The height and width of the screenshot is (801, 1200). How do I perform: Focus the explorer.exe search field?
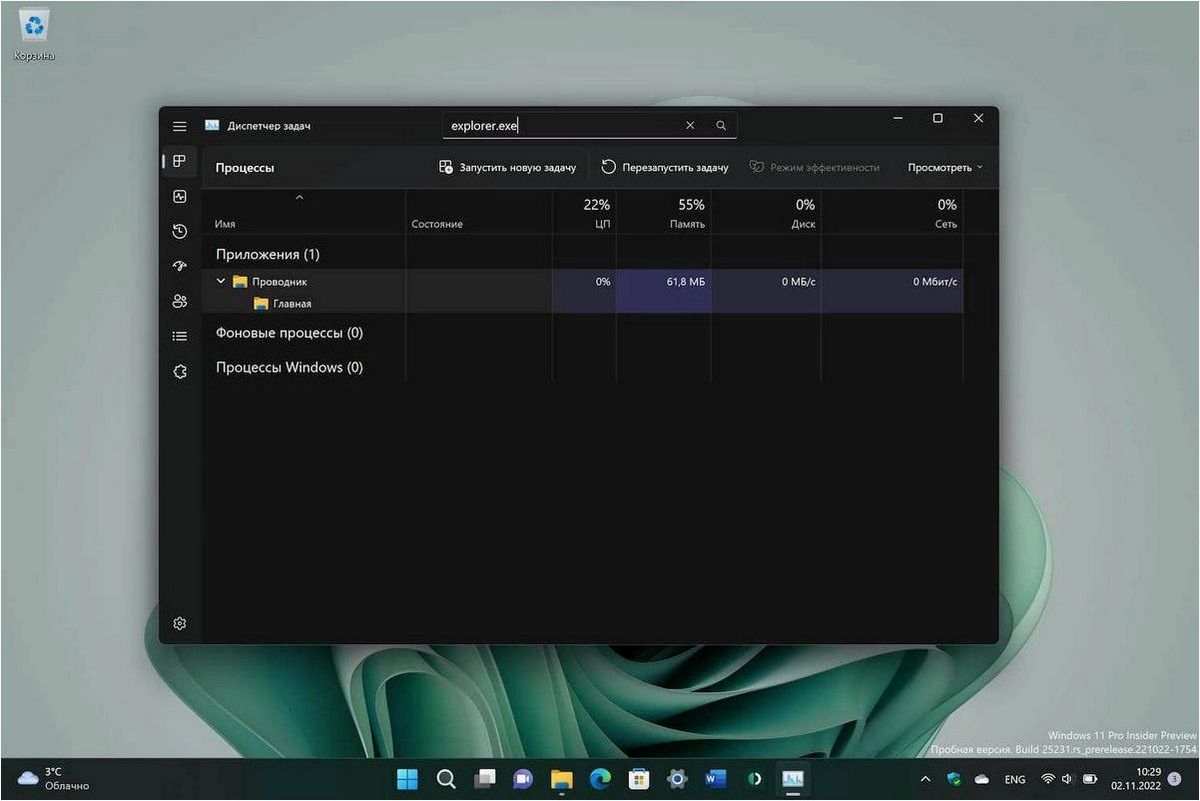(x=590, y=125)
